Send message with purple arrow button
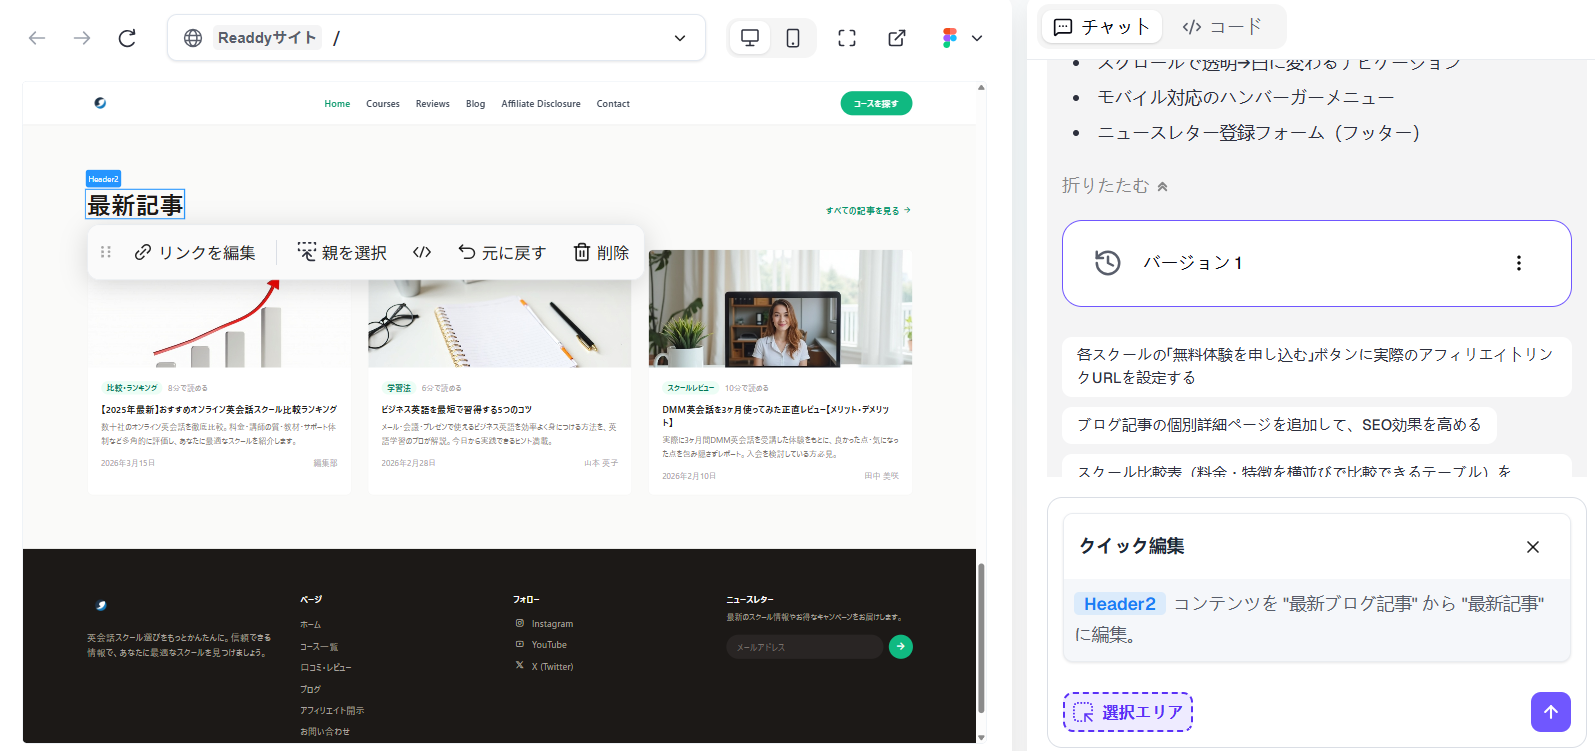The width and height of the screenshot is (1595, 751). 1551,712
